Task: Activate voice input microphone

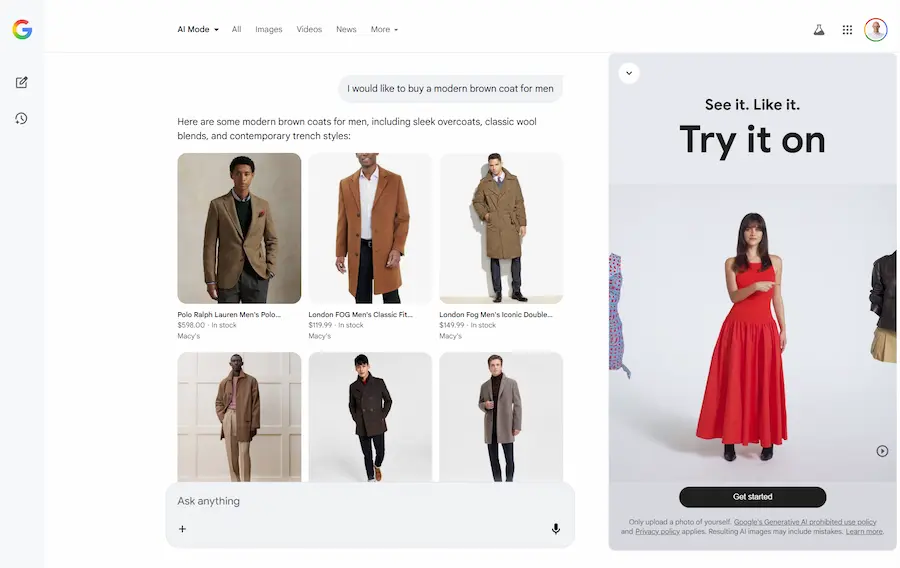Action: click(x=556, y=529)
